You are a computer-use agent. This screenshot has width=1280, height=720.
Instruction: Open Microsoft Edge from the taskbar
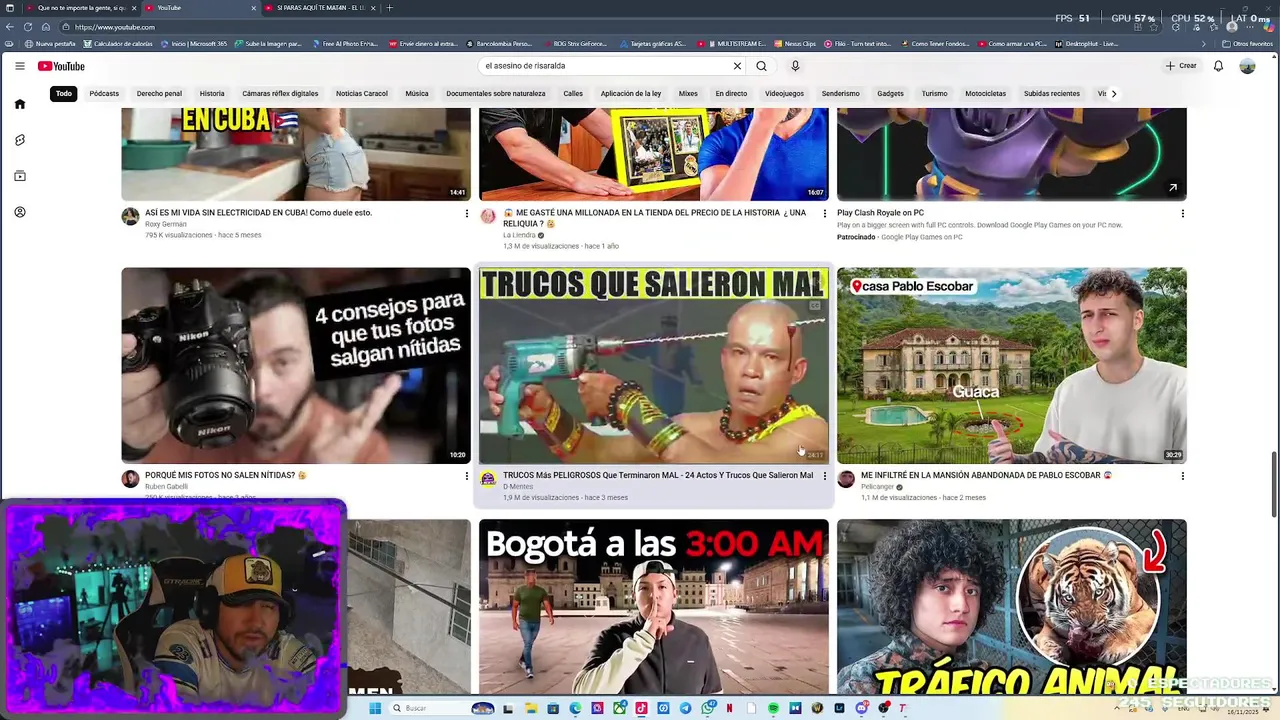[x=575, y=708]
